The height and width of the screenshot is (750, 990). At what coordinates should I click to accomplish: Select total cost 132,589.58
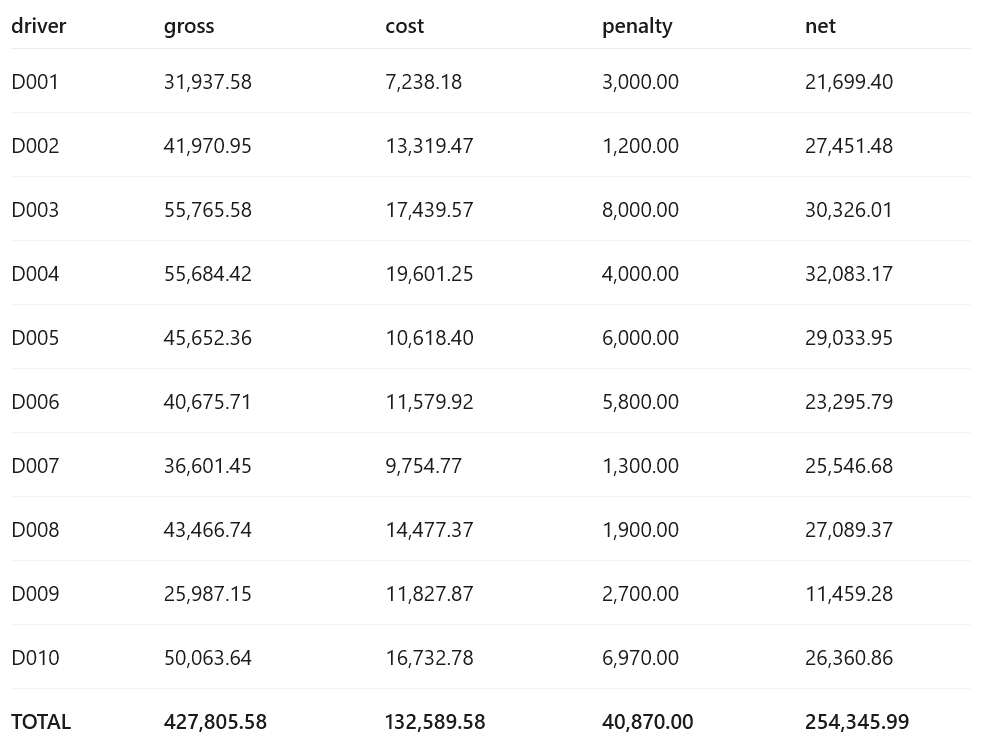tap(435, 722)
